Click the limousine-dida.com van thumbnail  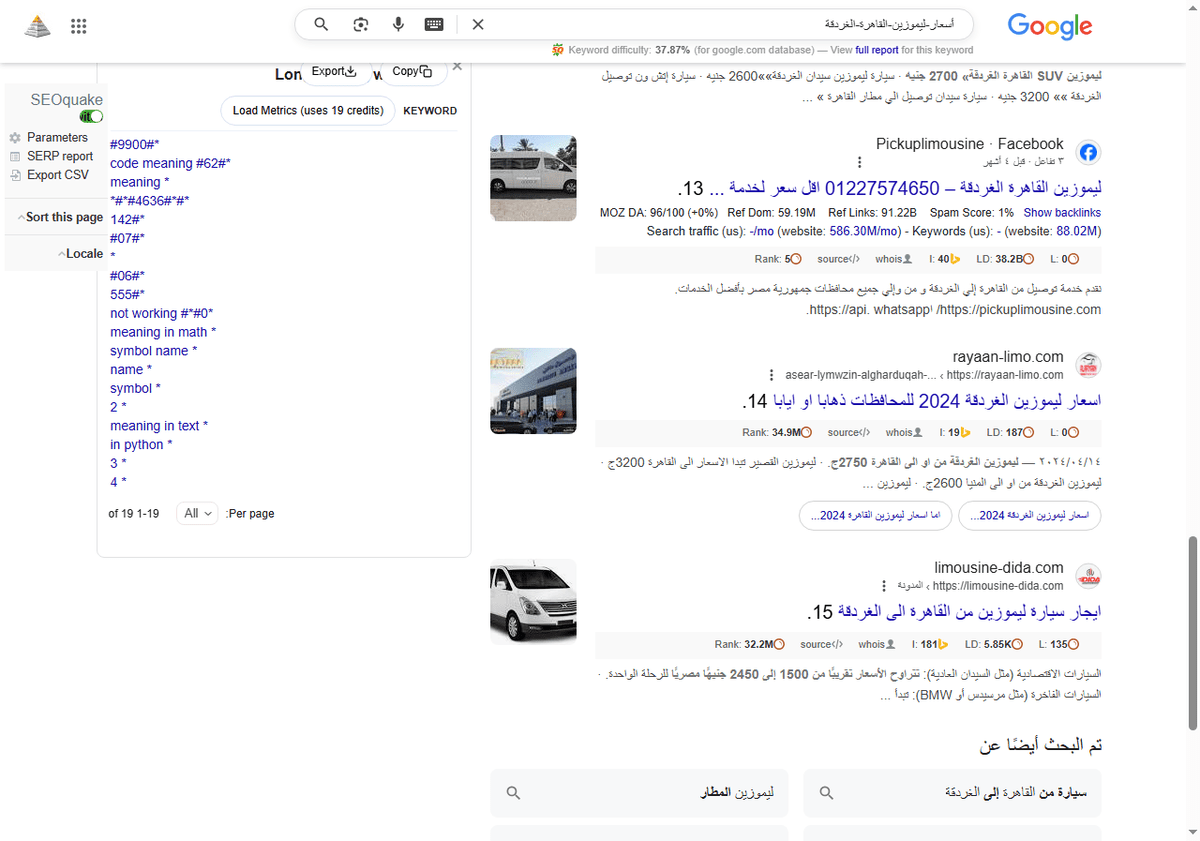[x=533, y=602]
